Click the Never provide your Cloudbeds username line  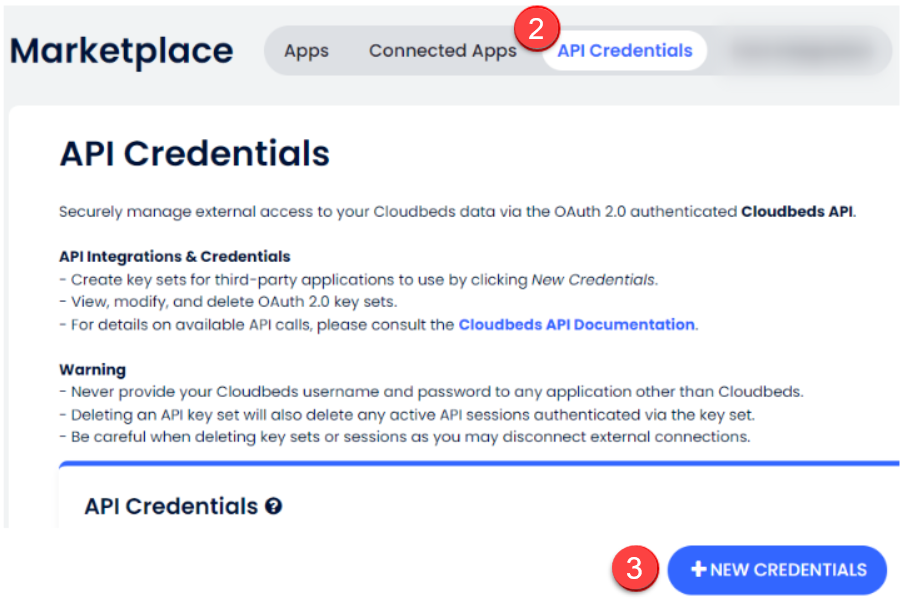(431, 392)
